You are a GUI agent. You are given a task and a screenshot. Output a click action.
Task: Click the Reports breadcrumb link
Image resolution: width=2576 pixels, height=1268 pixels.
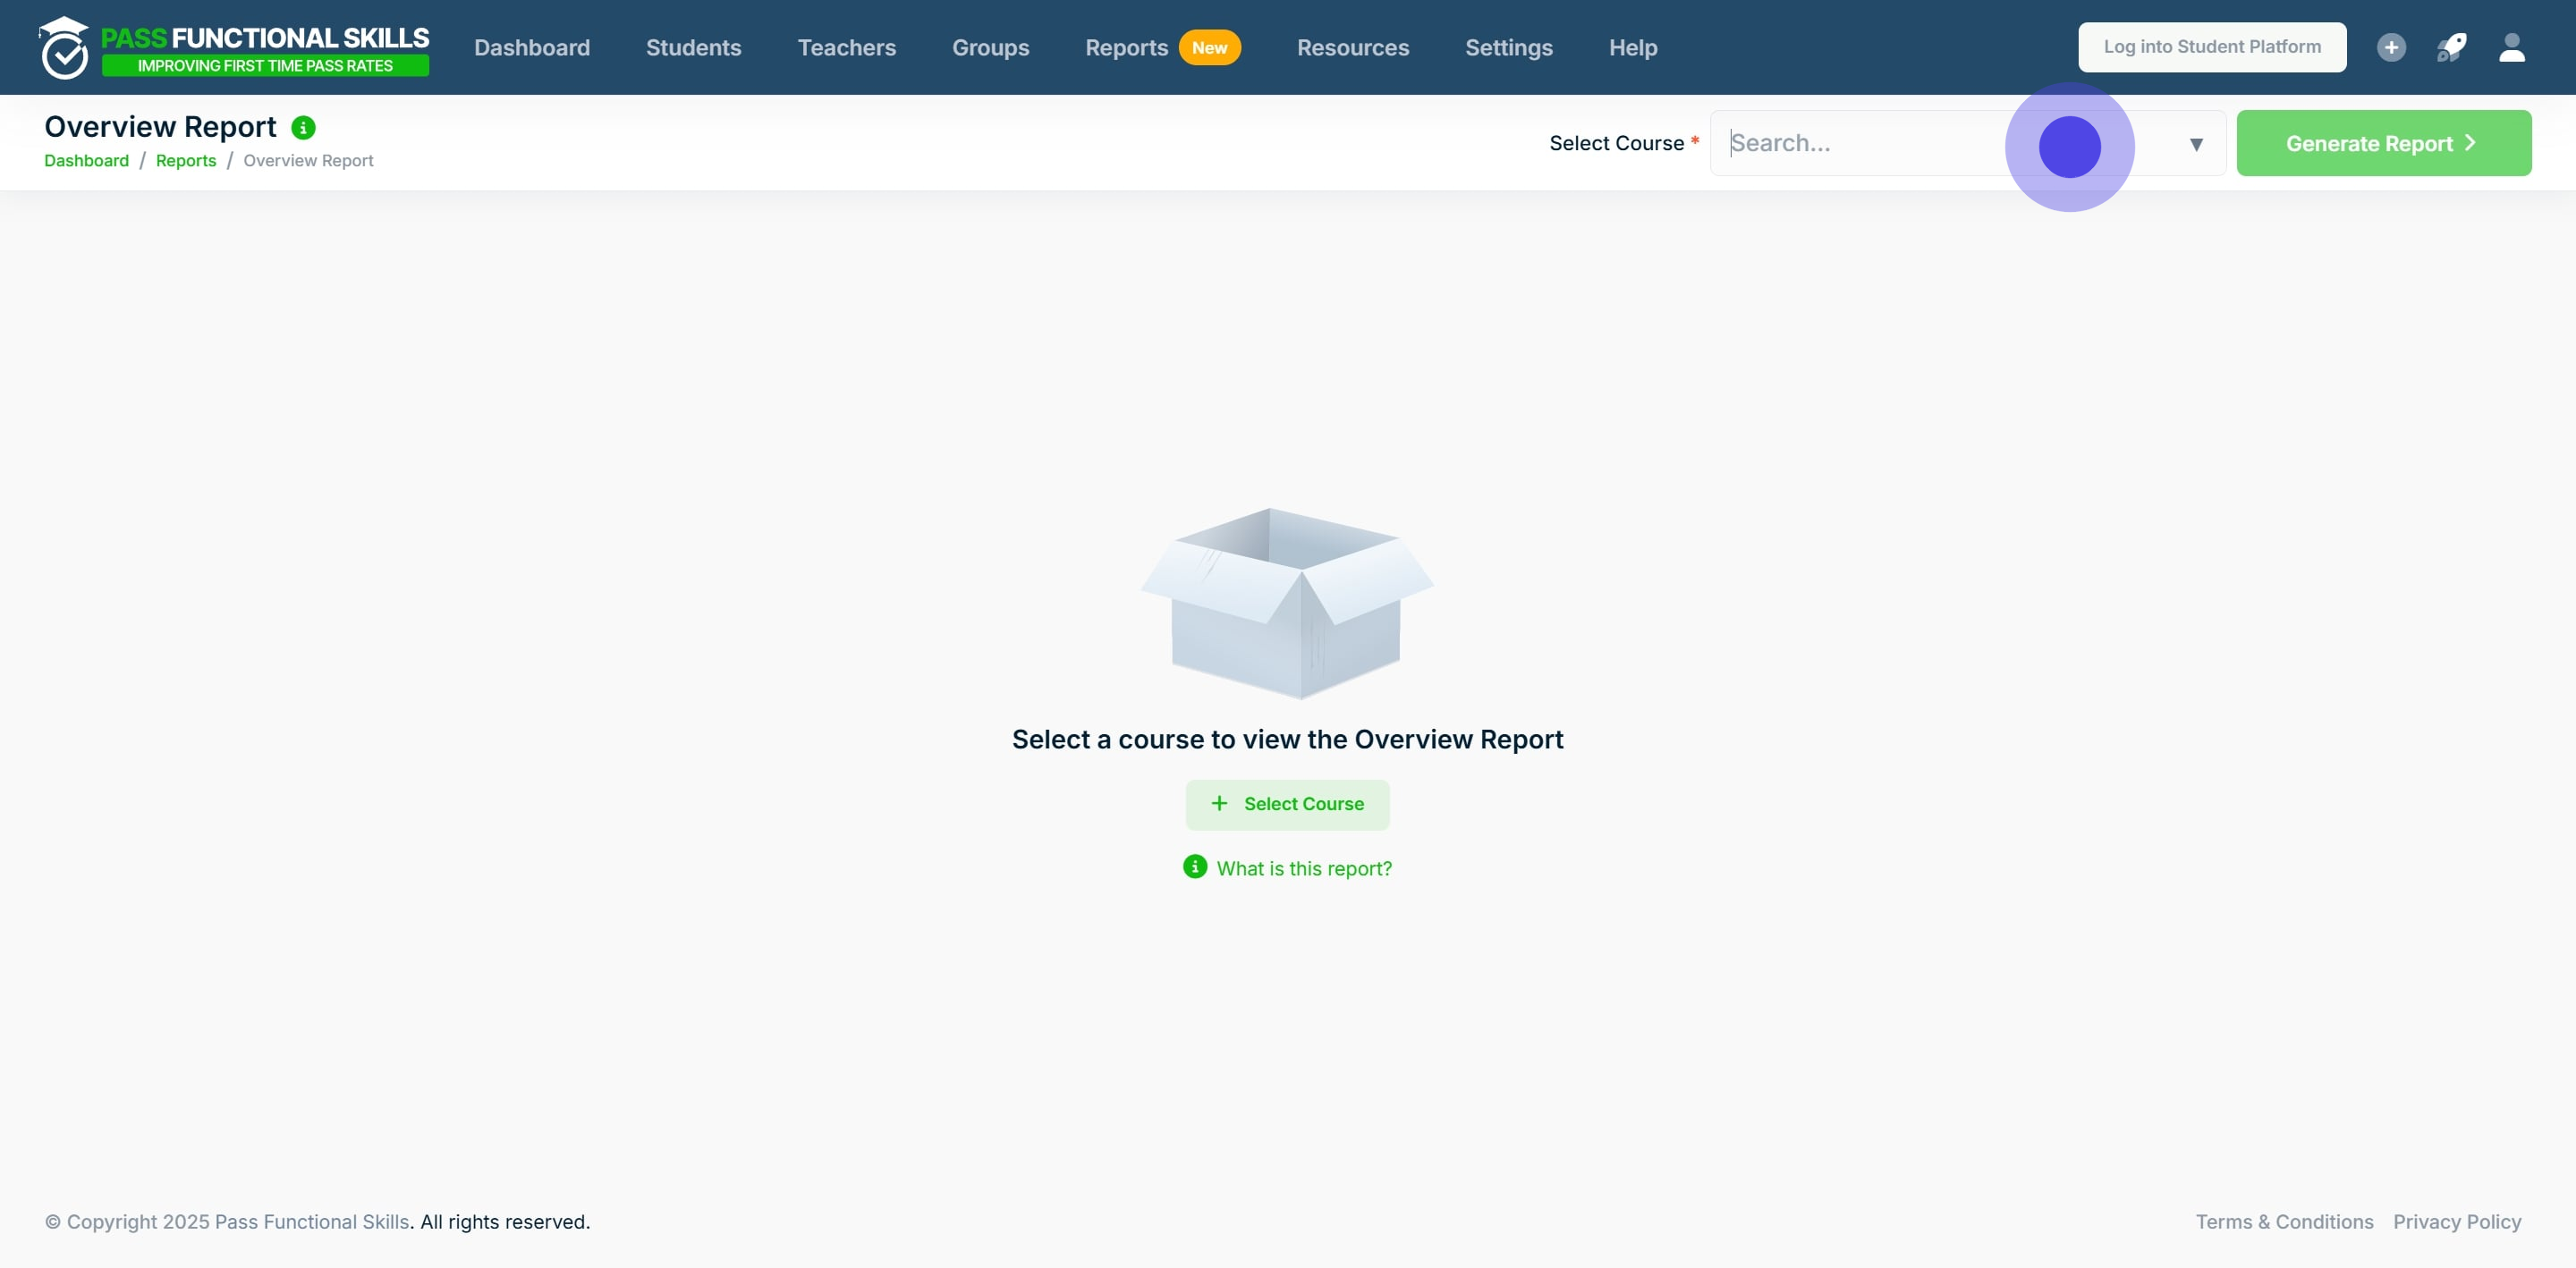(x=185, y=160)
